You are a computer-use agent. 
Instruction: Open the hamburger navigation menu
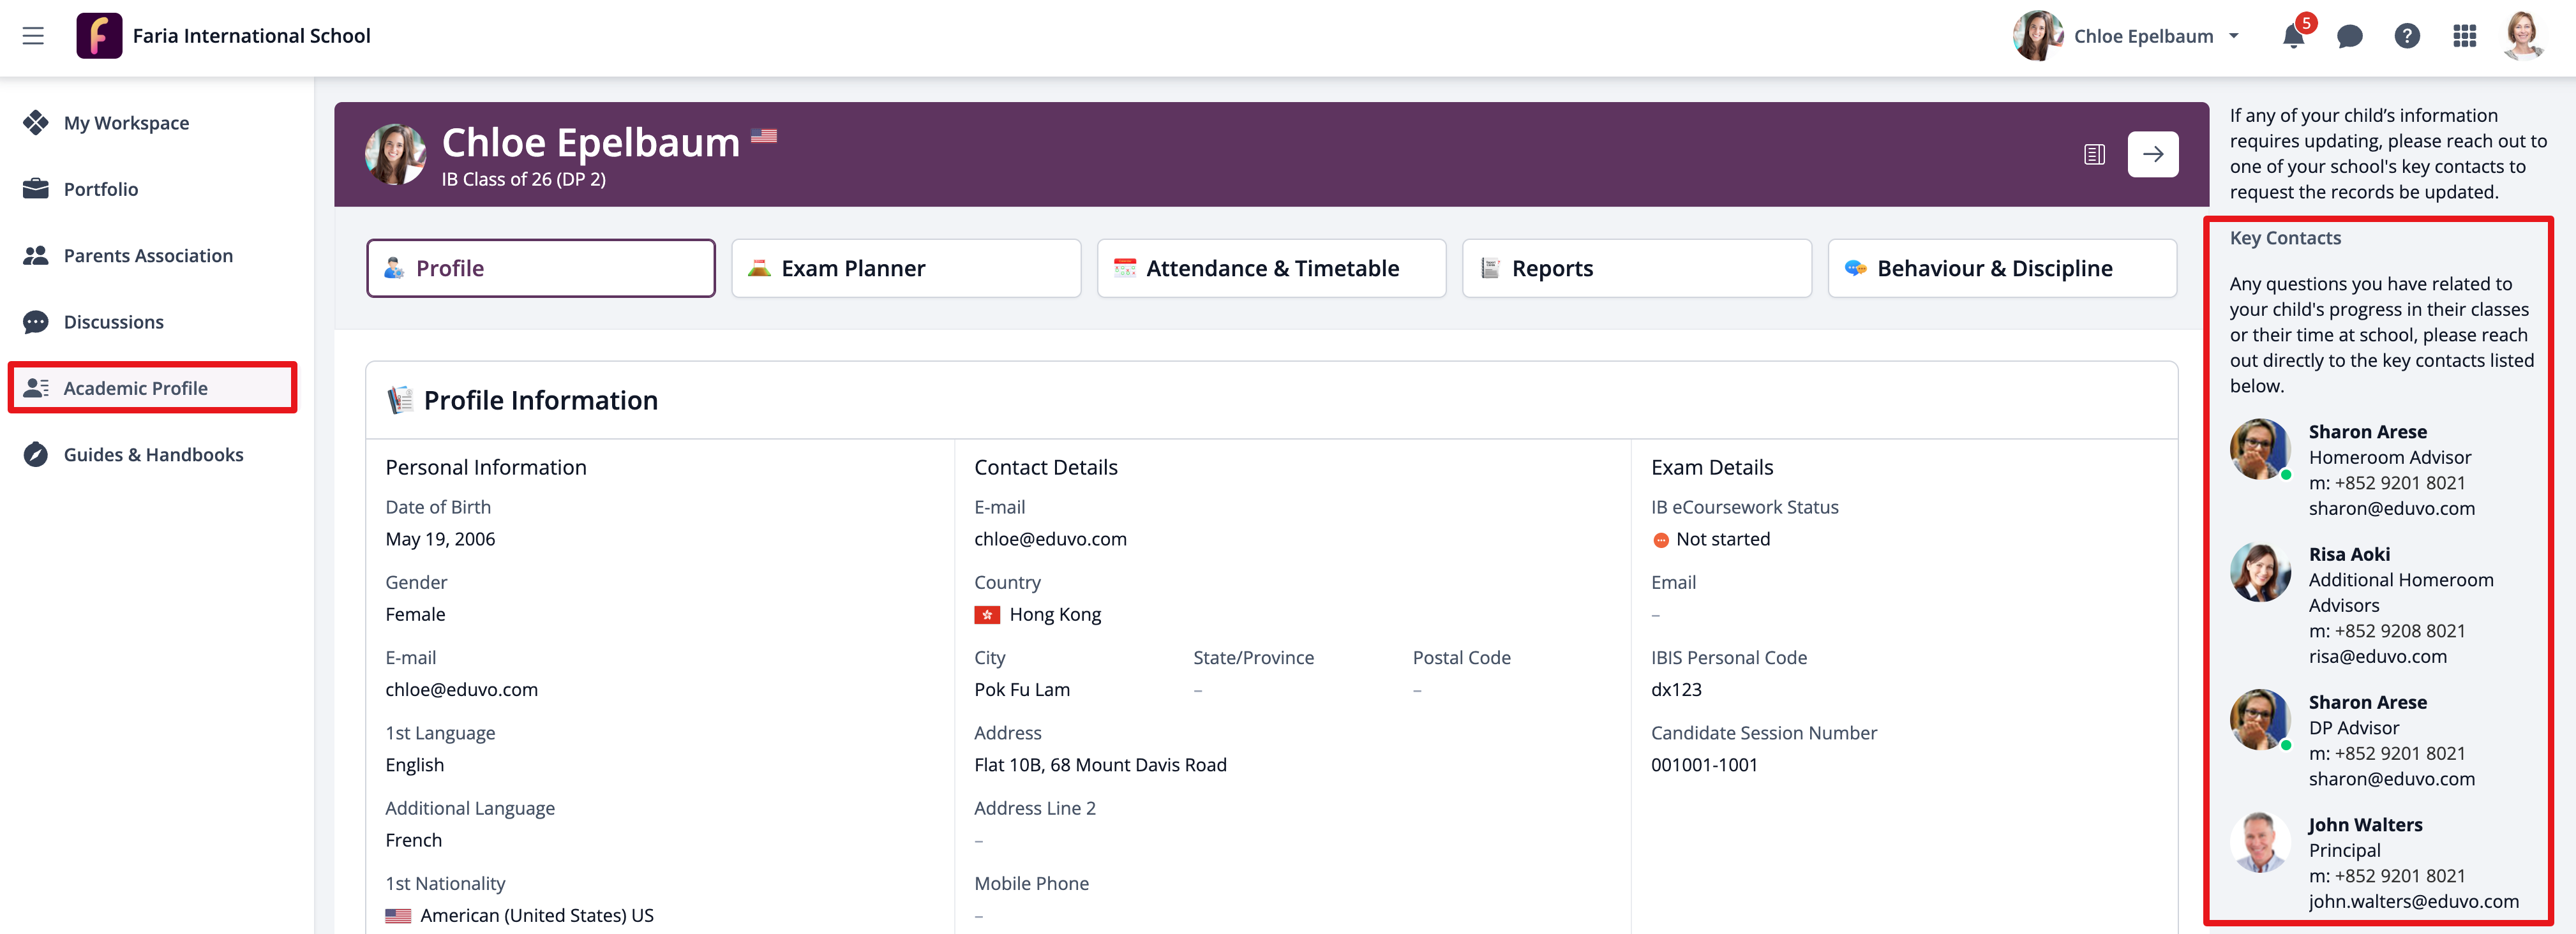pyautogui.click(x=33, y=36)
